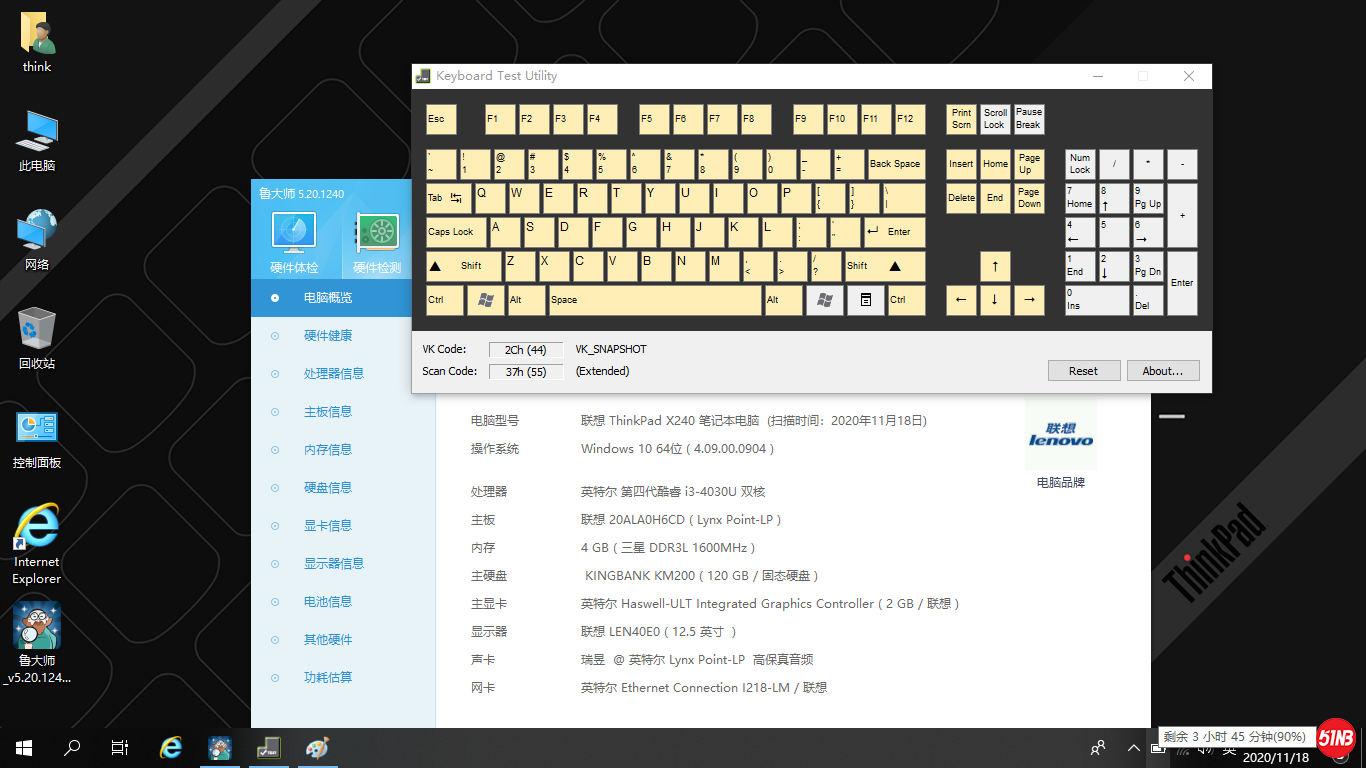1366x768 pixels.
Task: Click the Caps Lock key
Action: point(456,232)
